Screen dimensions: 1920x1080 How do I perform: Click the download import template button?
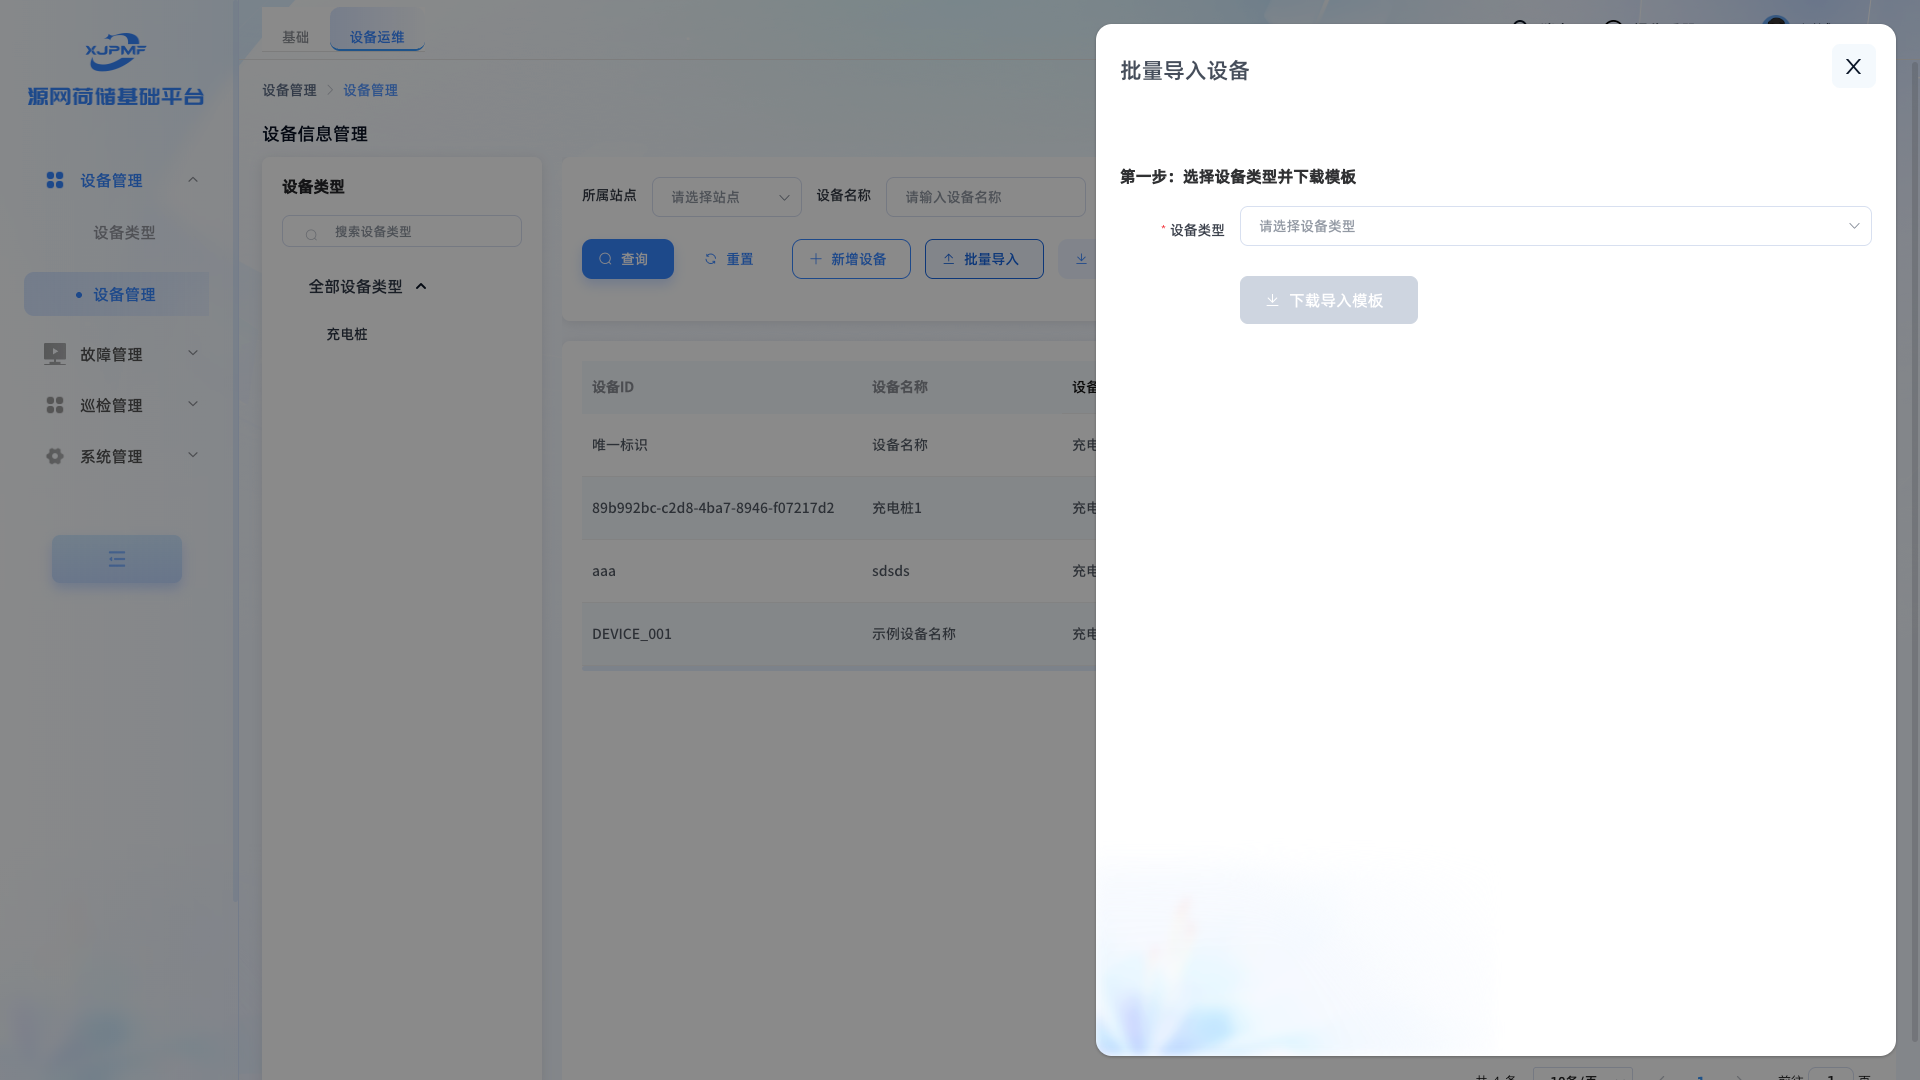(1328, 300)
